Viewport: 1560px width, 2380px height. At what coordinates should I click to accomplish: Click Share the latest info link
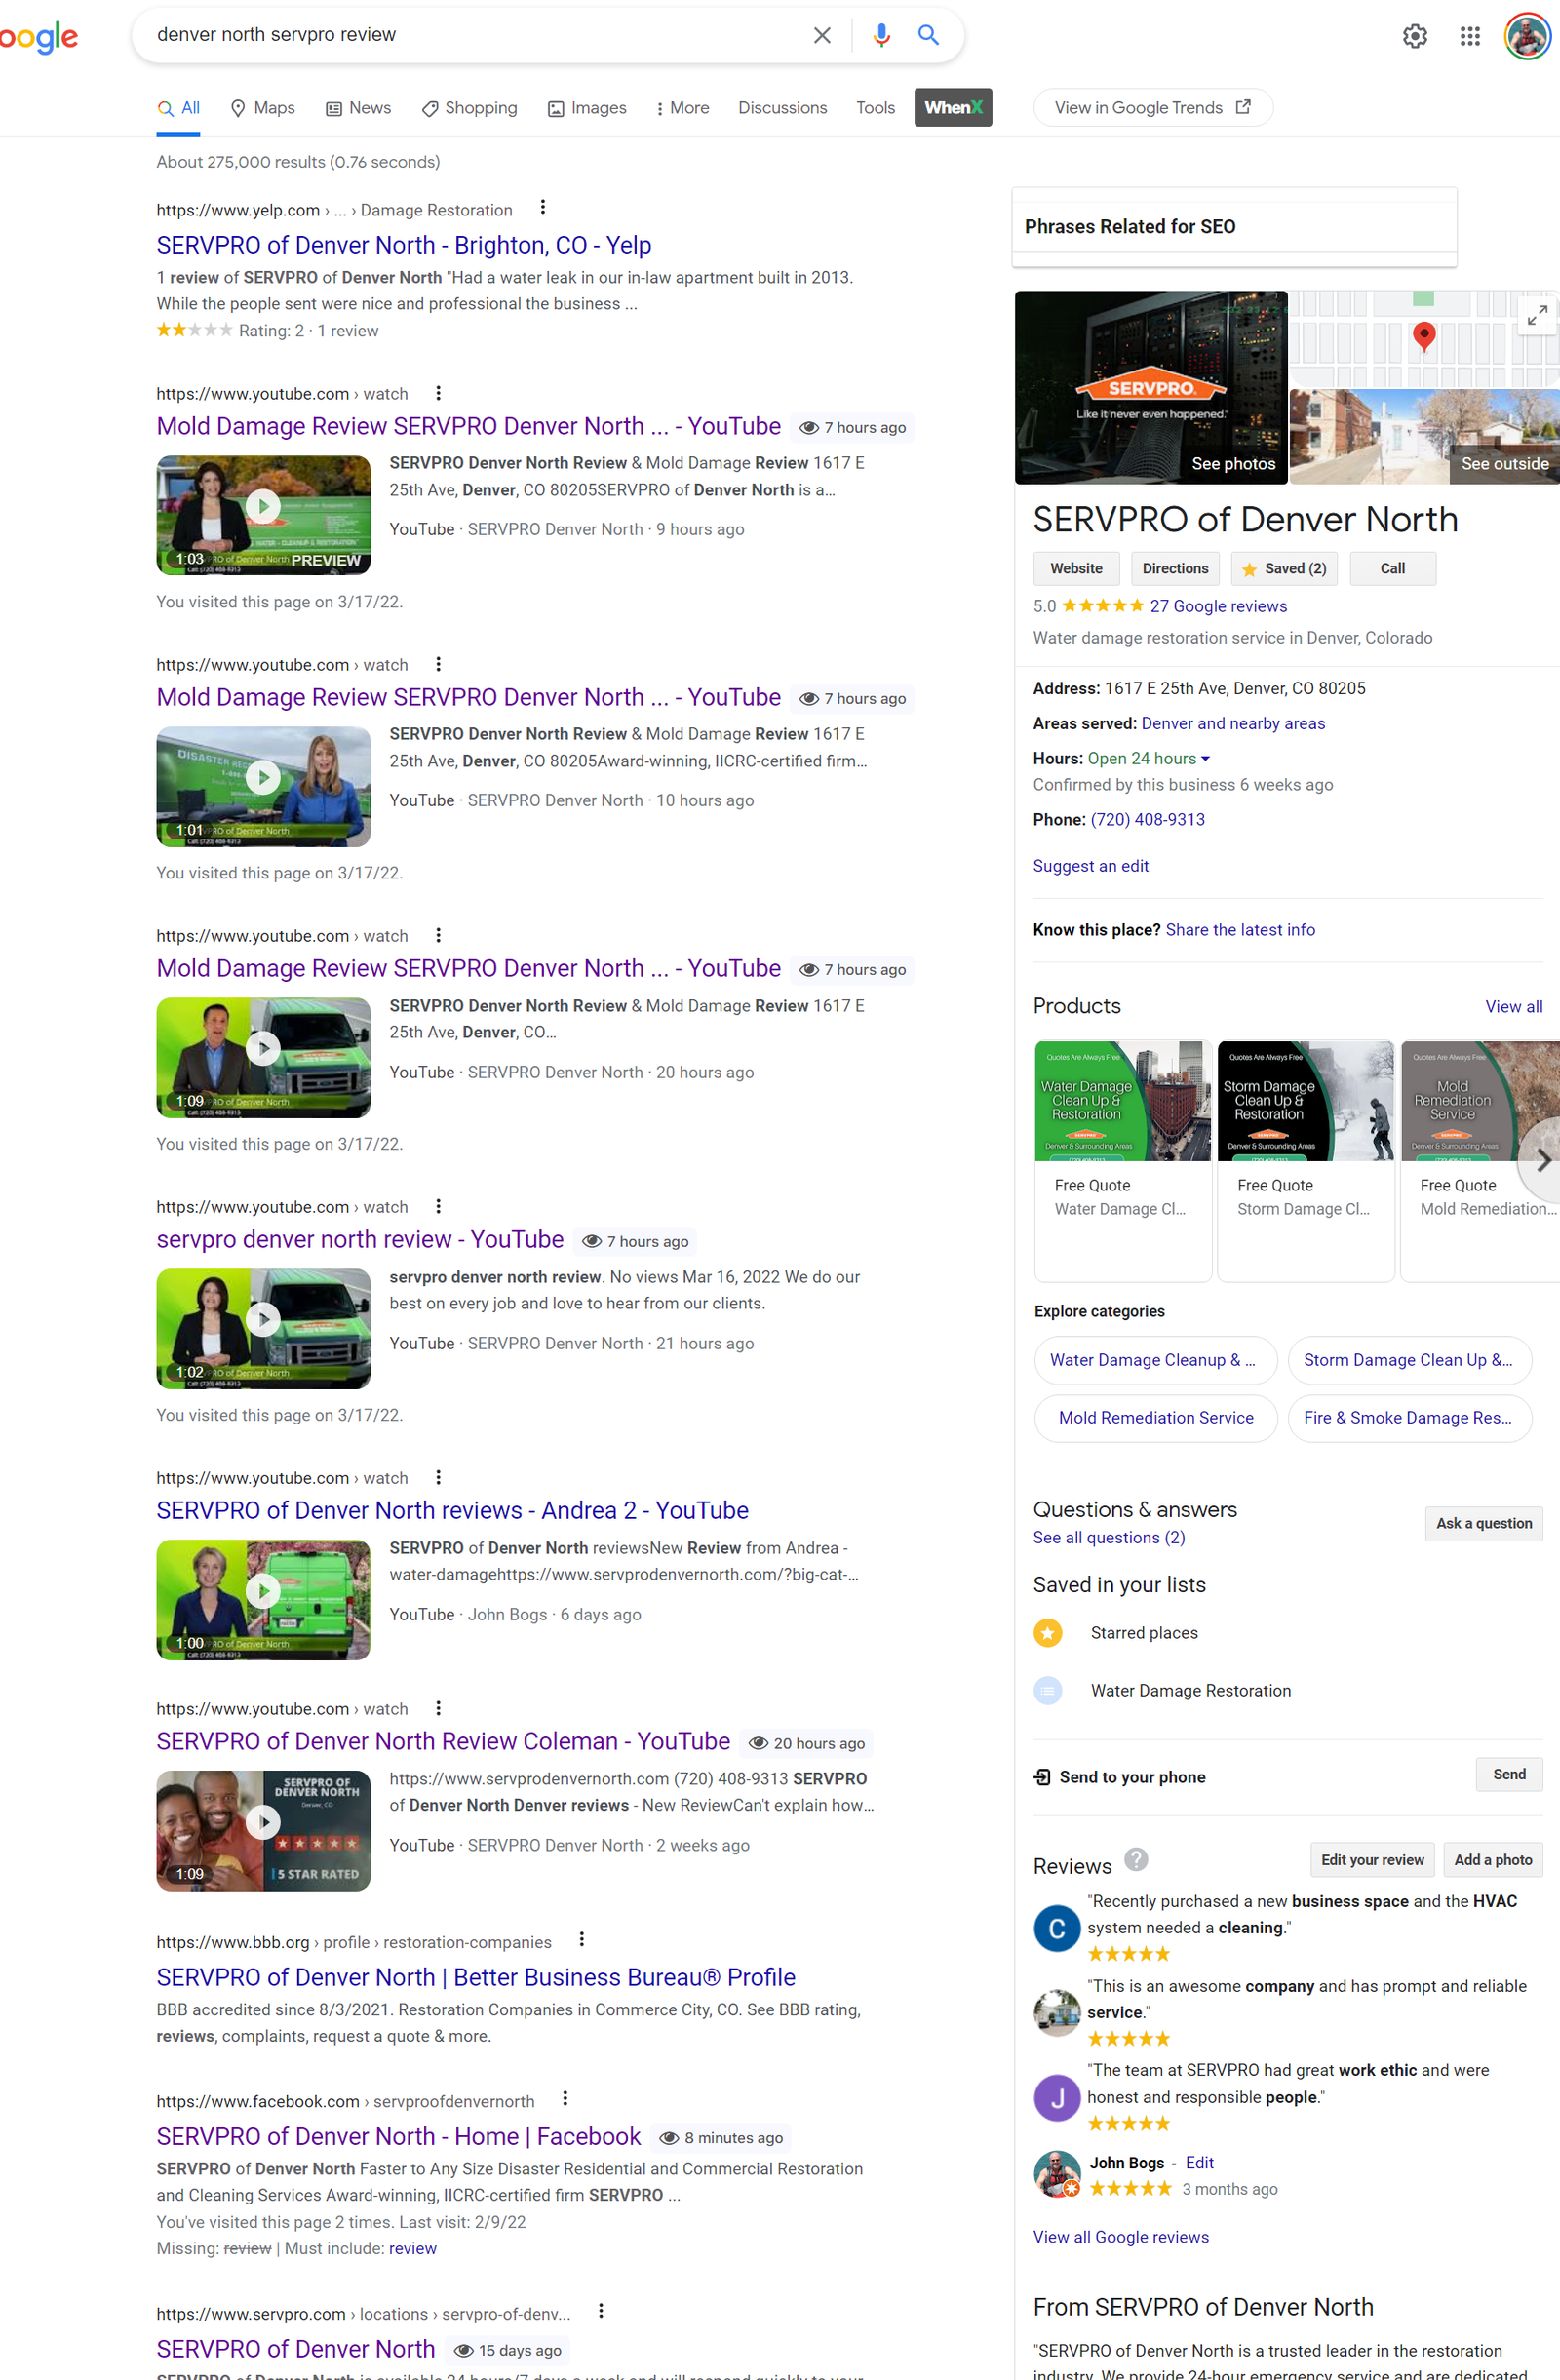[1240, 930]
